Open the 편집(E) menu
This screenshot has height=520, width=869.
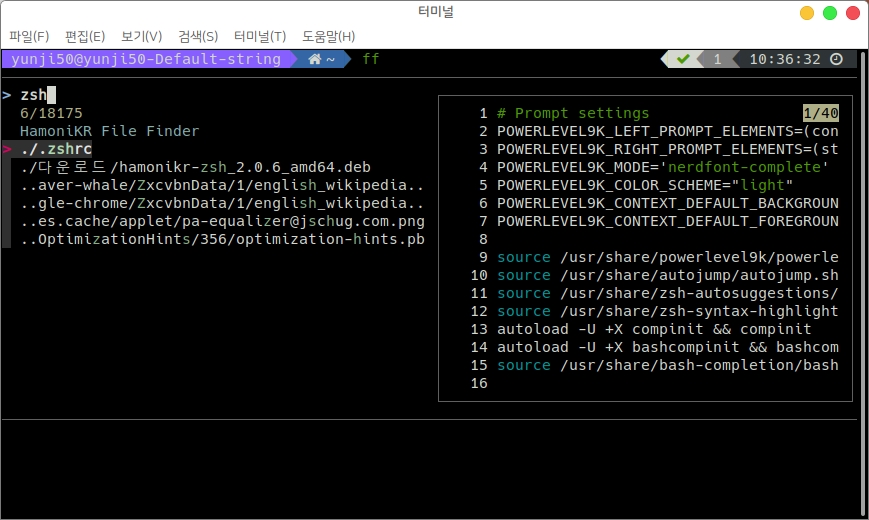coord(85,36)
